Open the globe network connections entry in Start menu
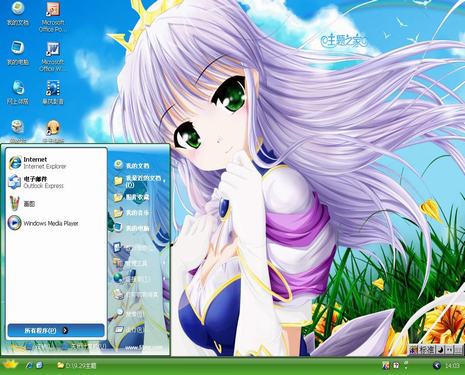This screenshot has height=375, width=465. [138, 278]
